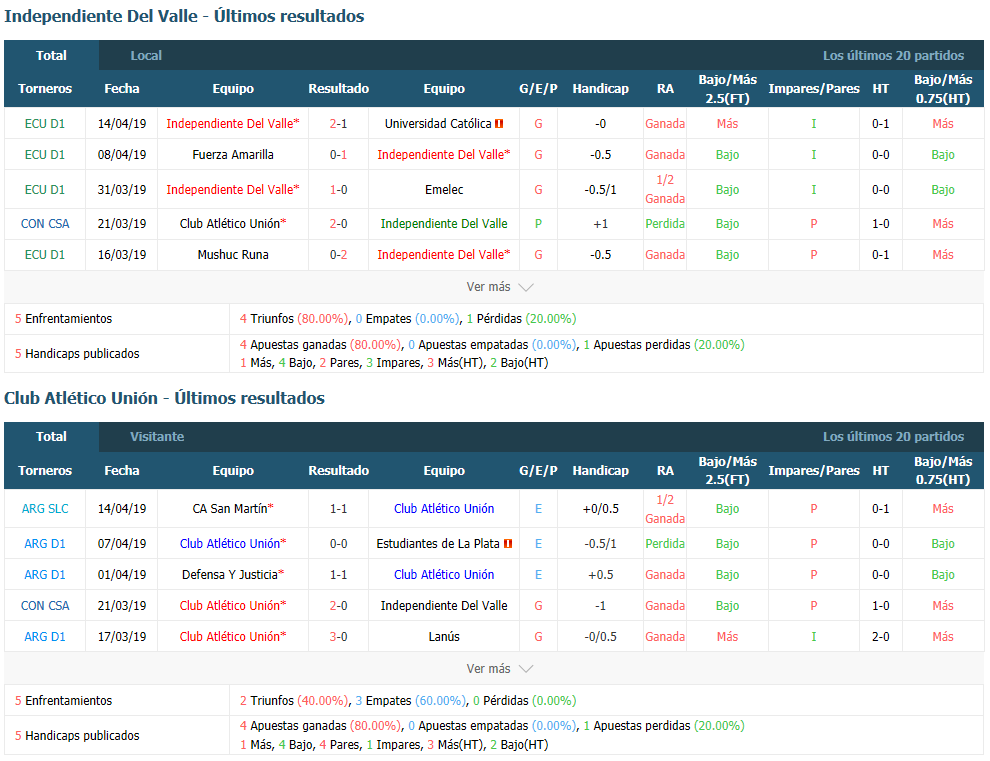Click the 3-0 result versus Lanús

pyautogui.click(x=338, y=637)
